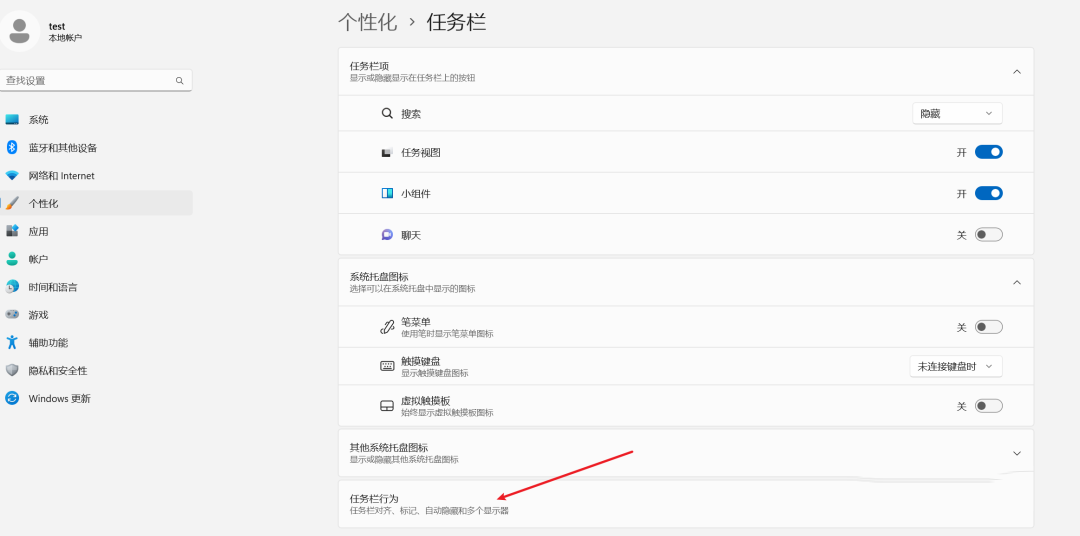The height and width of the screenshot is (536, 1080).
Task: Open 时间和语言 settings category
Action: 96,287
